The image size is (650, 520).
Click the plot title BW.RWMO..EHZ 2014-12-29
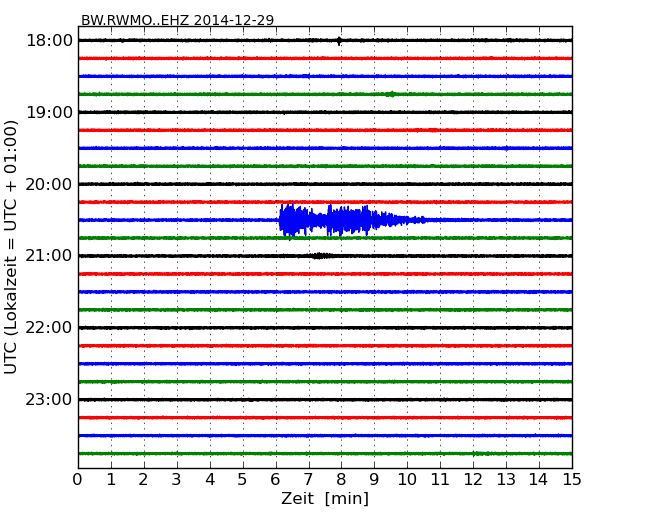[x=177, y=20]
